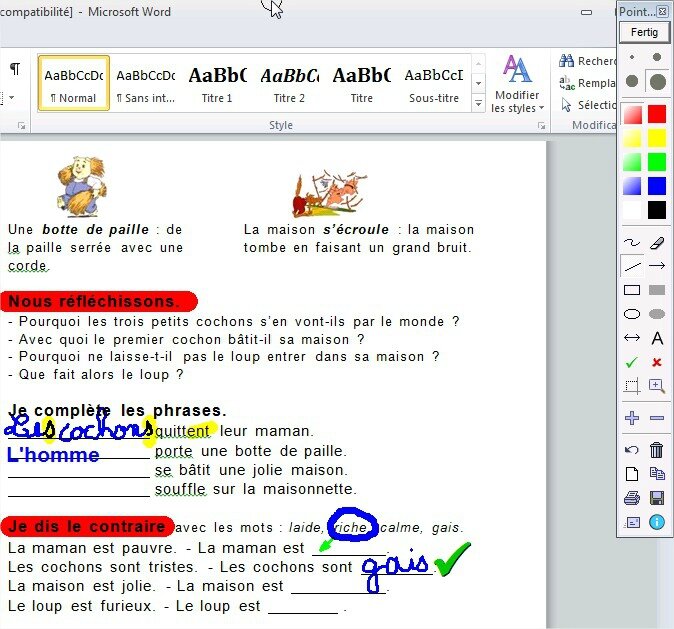Click the printer icon in Pointofix
Screen dimensions: 674x629
[x=632, y=498]
